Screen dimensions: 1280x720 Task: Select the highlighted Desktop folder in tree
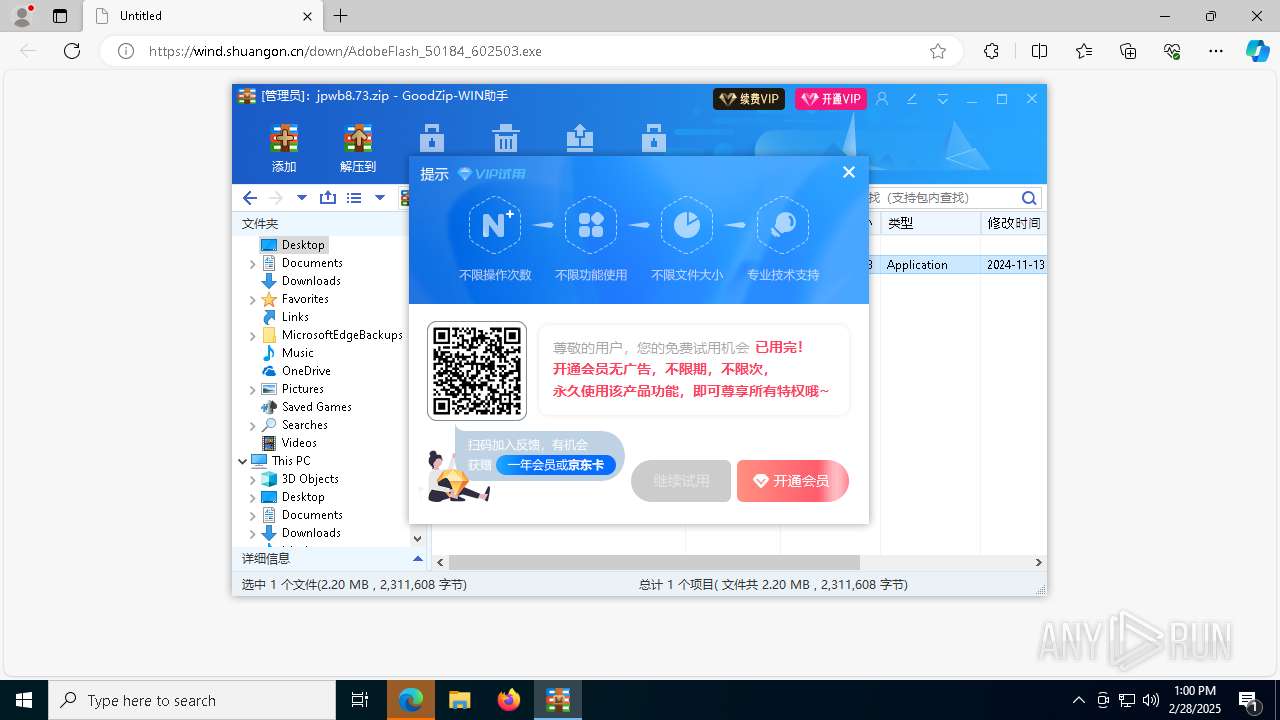[x=303, y=245]
